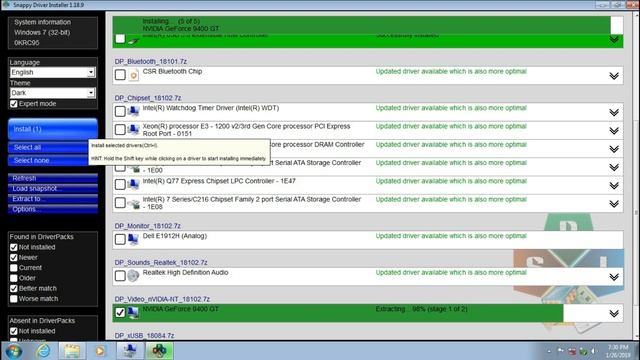Click the DP_Monitor_18102.7z pack heading

pos(148,226)
